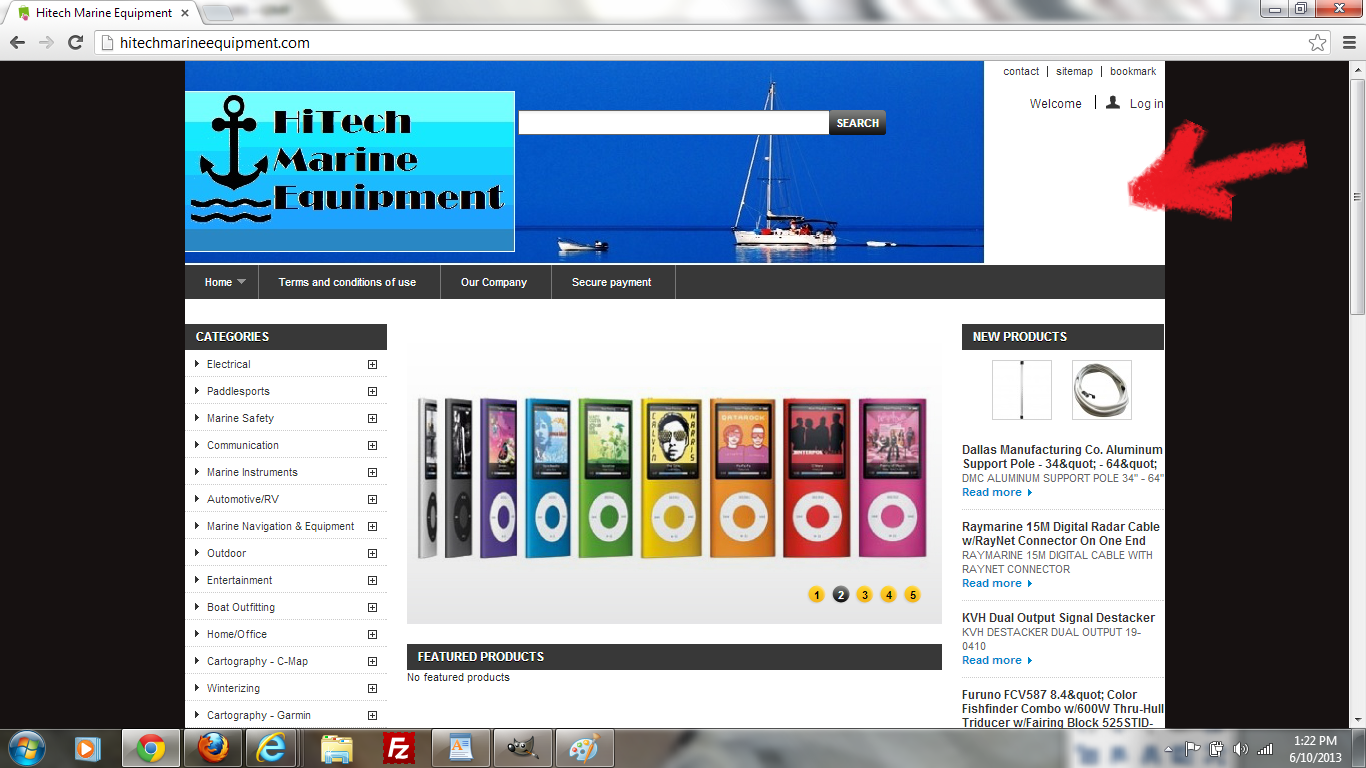Viewport: 1366px width, 768px height.
Task: Click the taskbar clock showing 1:22 PM
Action: click(x=1315, y=748)
